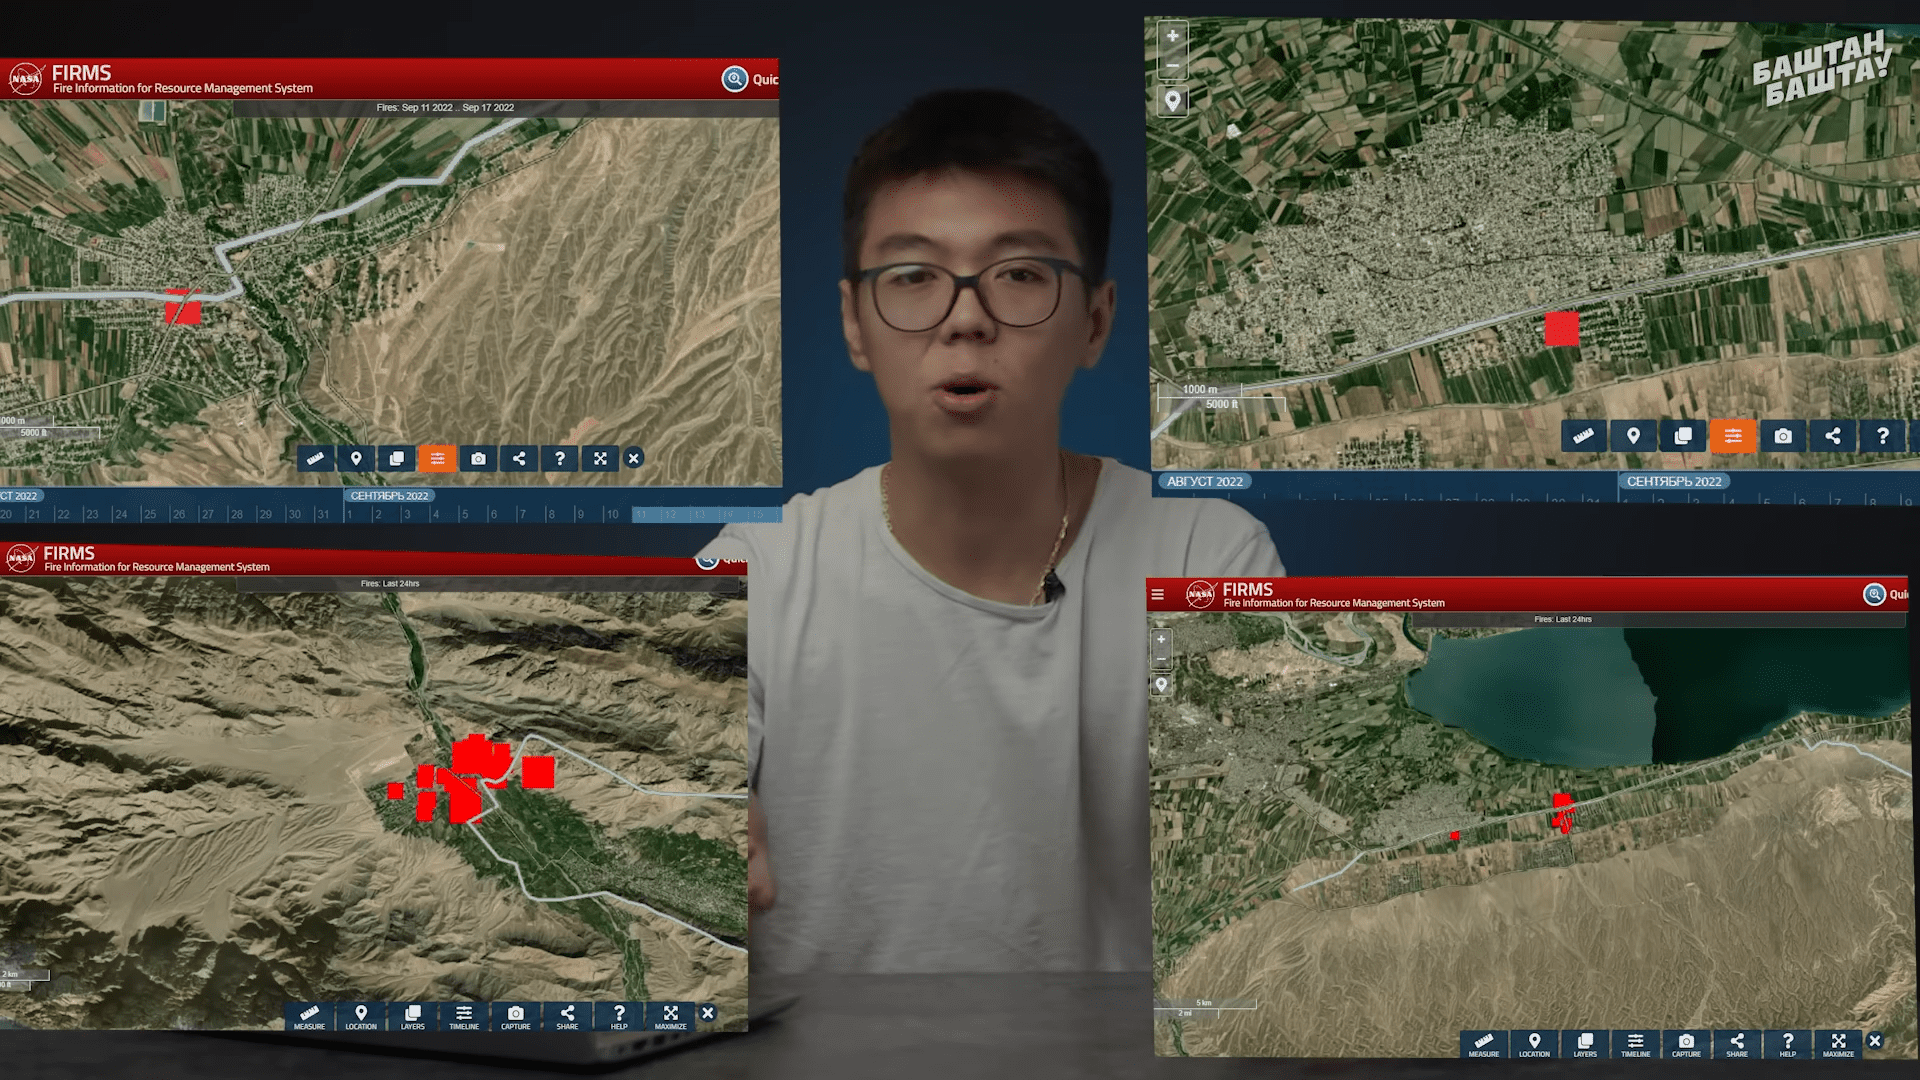Screen dimensions: 1920x1080
Task: Close toolbar in top-left FIRMS window
Action: point(634,458)
